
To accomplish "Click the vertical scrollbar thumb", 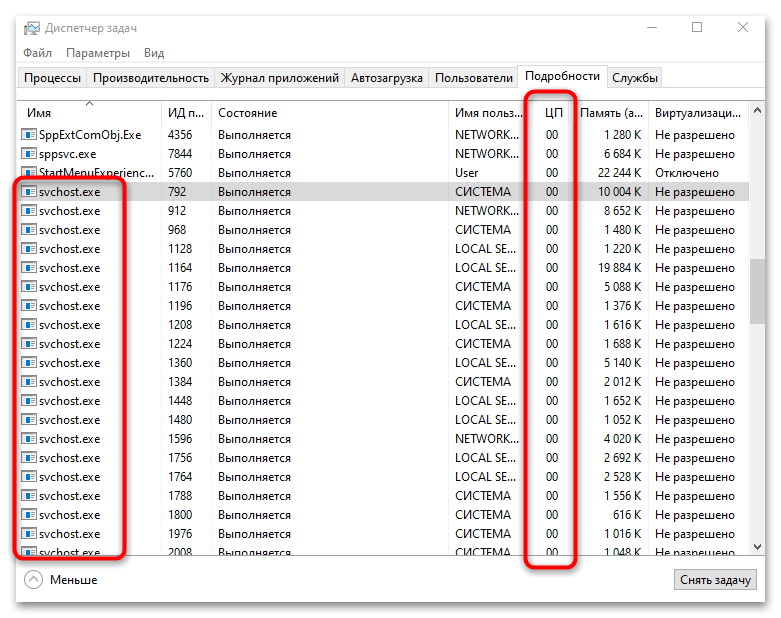I will pos(757,291).
